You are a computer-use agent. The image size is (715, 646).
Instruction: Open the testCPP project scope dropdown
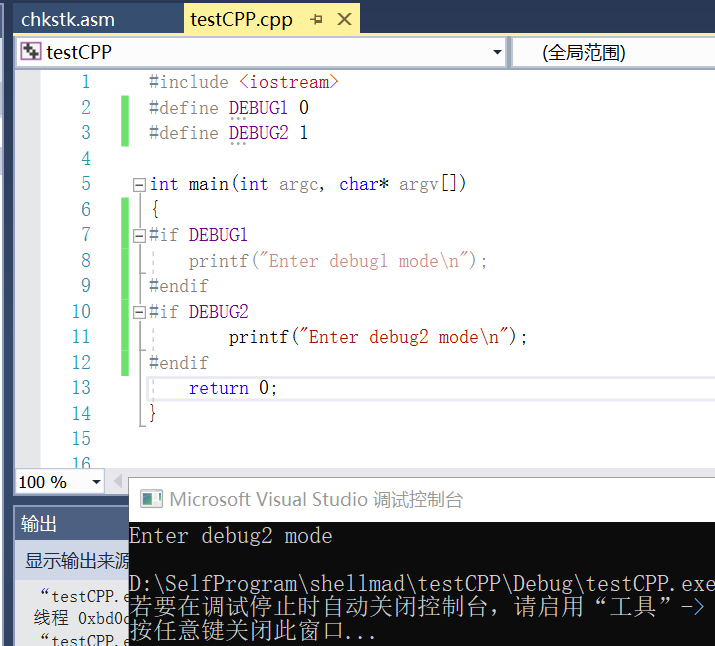(x=497, y=52)
